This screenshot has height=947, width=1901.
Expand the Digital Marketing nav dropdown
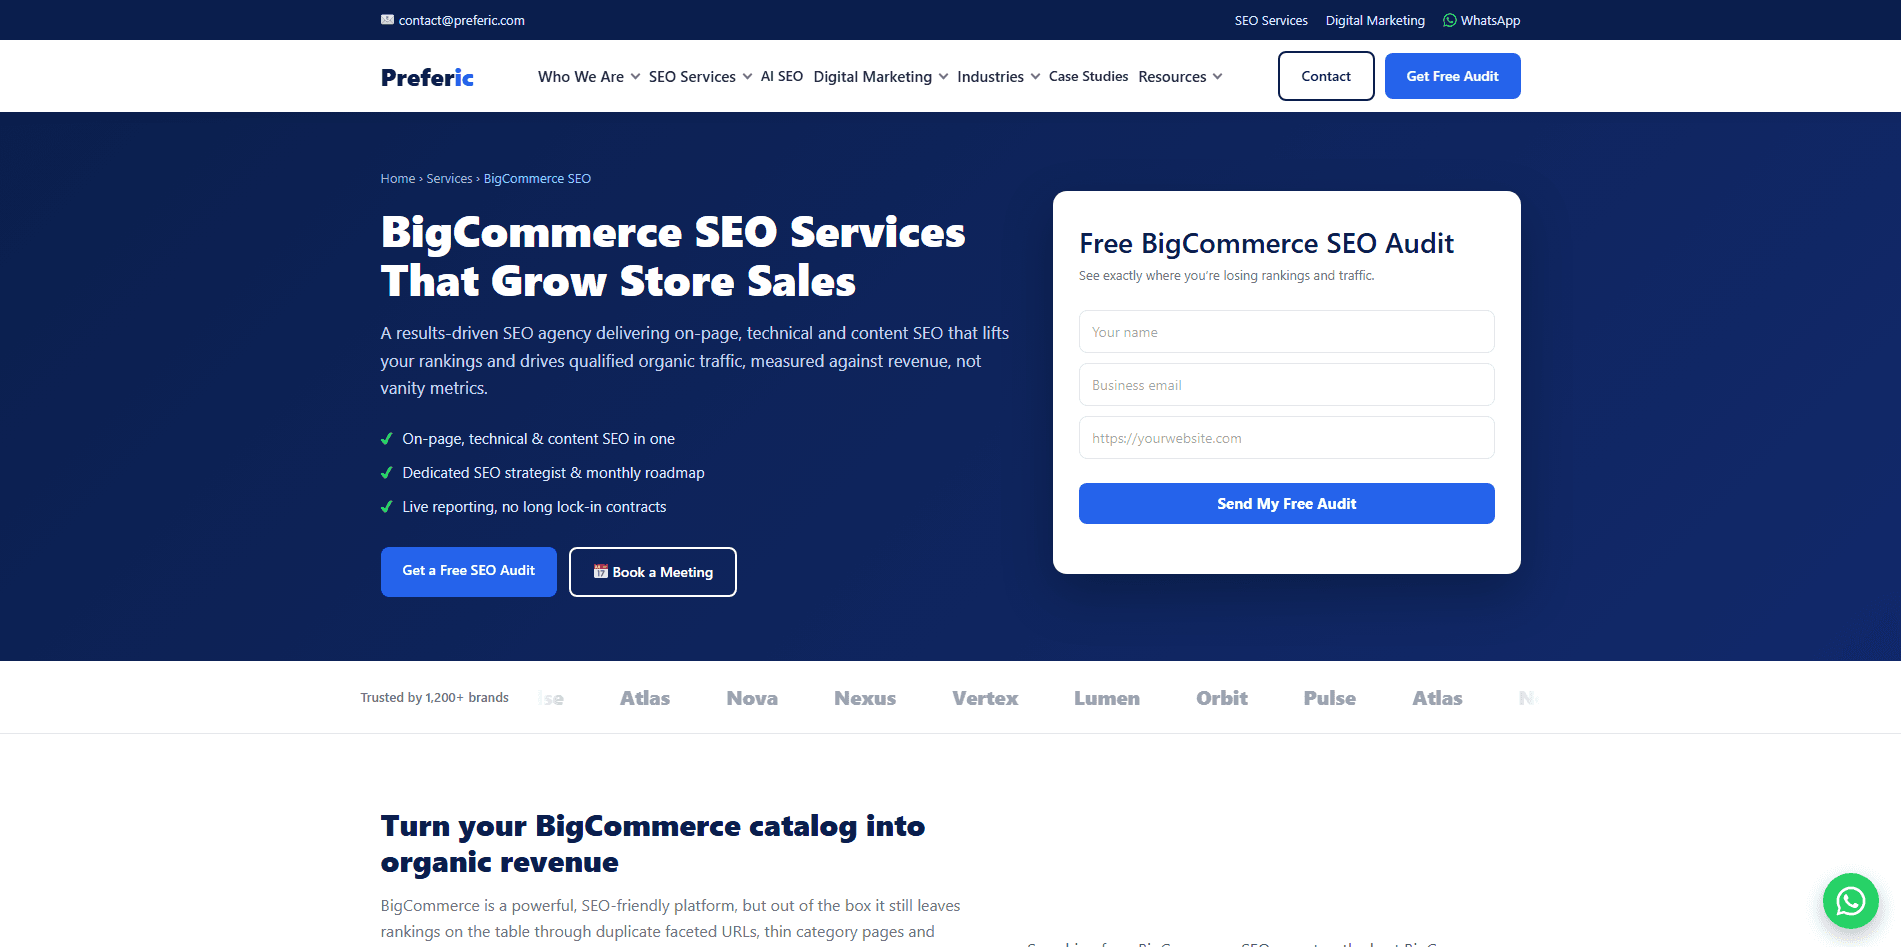881,77
